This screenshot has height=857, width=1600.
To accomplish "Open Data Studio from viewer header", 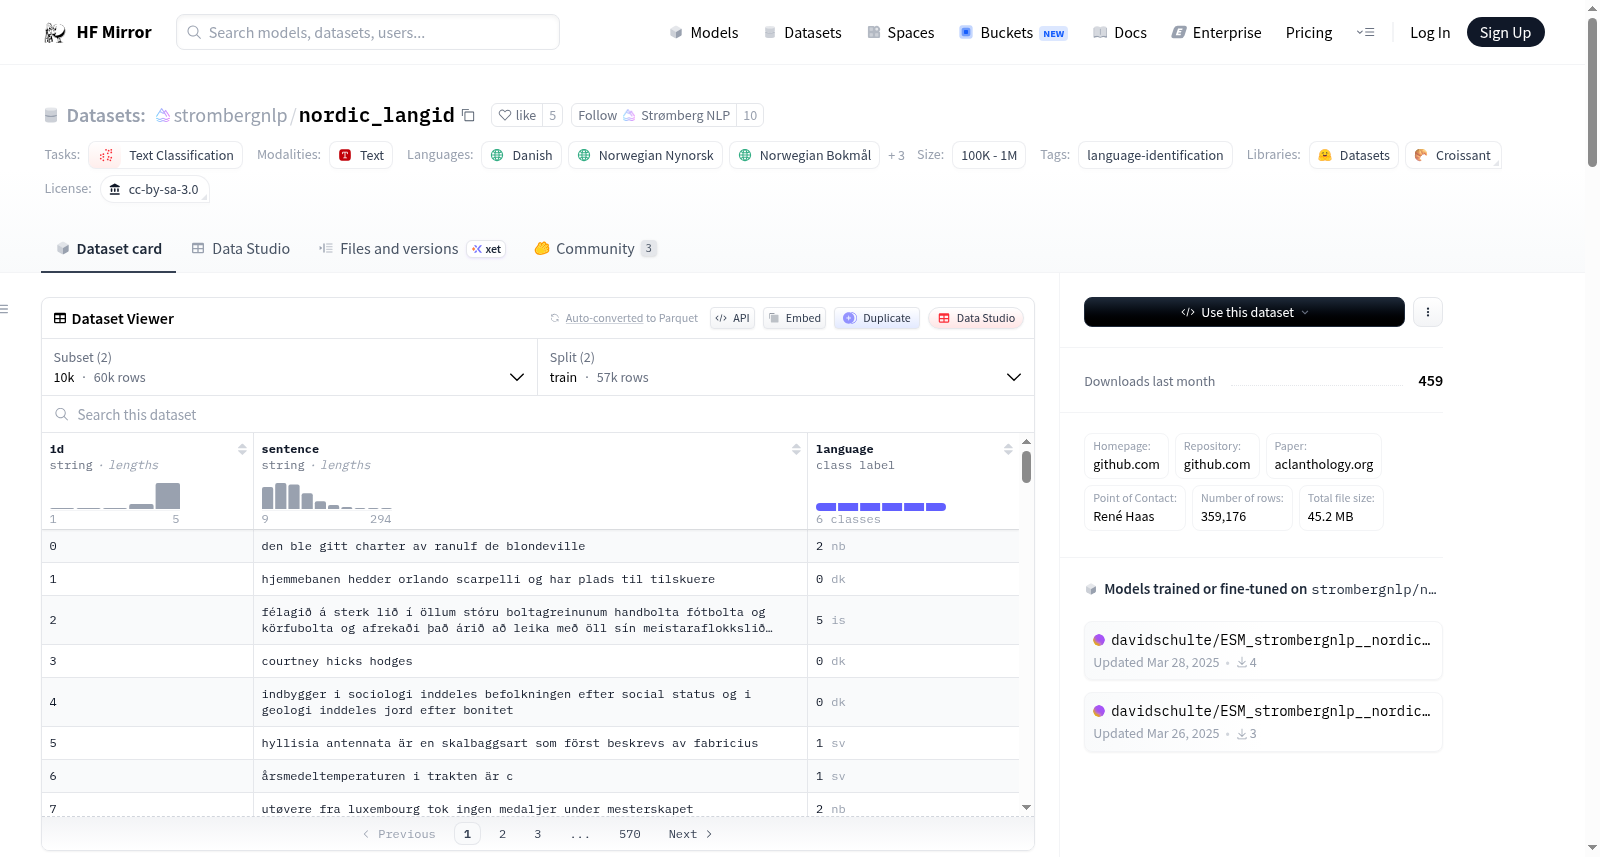I will pos(976,318).
